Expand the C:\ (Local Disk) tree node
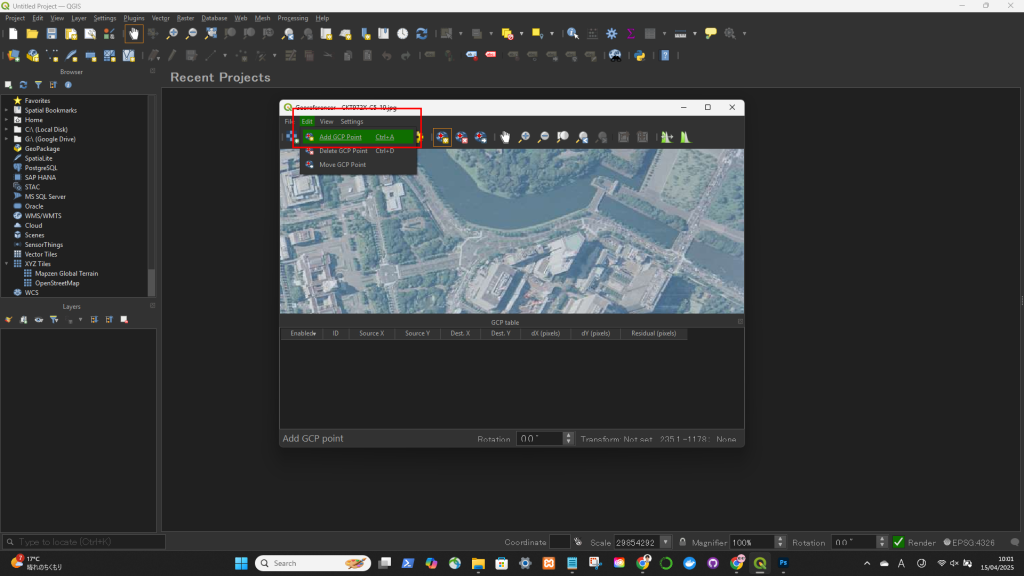The width and height of the screenshot is (1024, 576). (6, 129)
